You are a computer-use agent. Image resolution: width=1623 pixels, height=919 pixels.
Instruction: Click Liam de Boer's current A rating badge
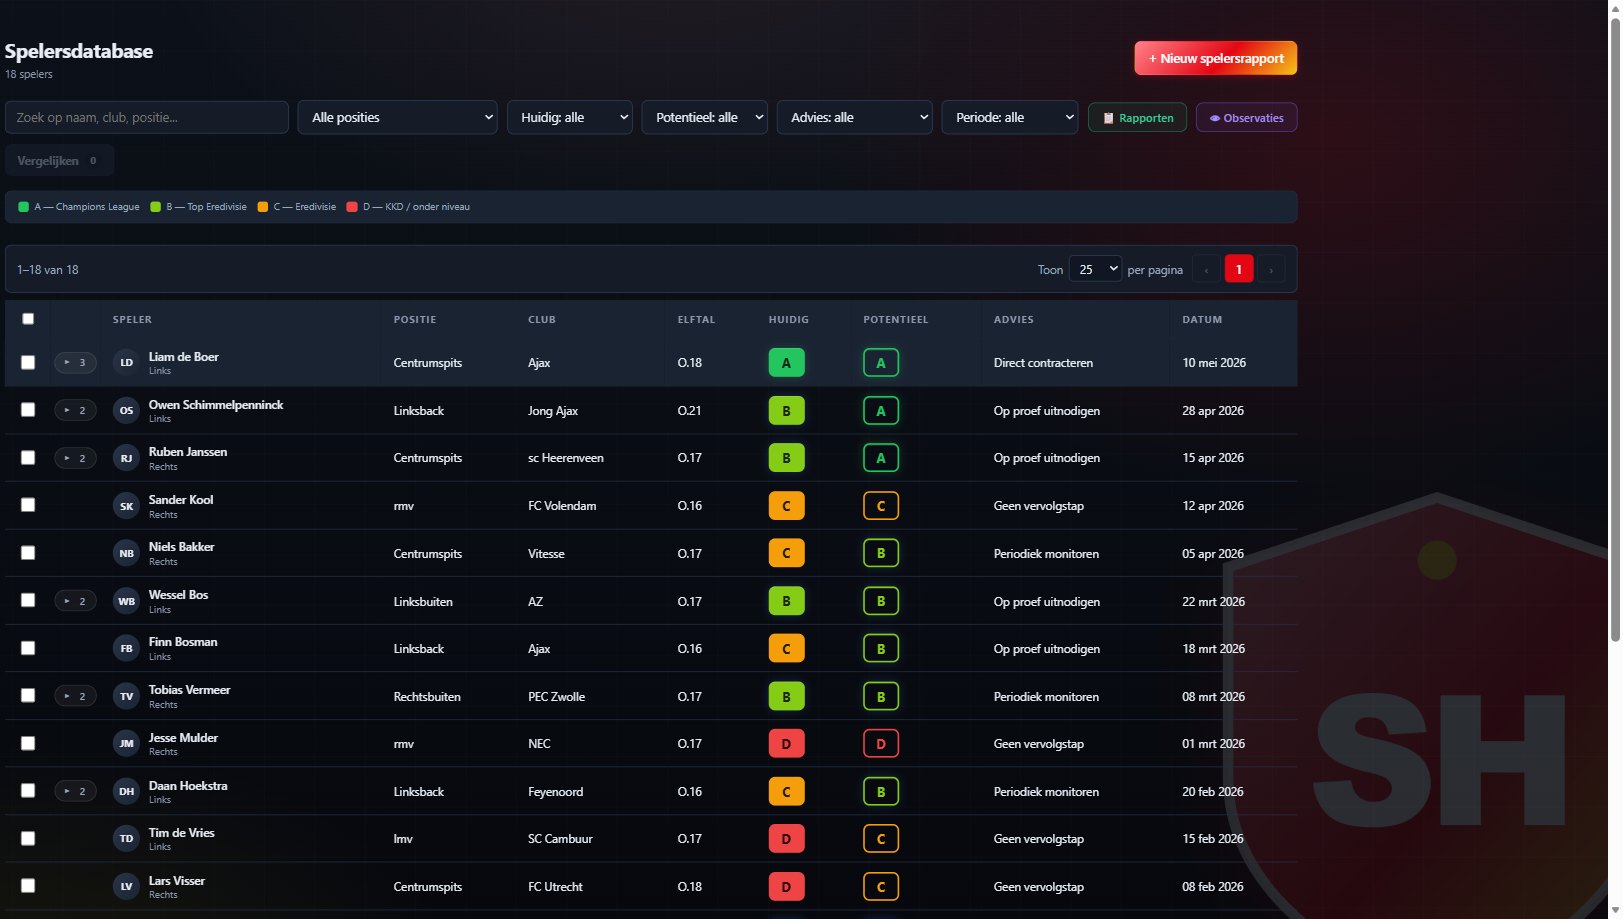pyautogui.click(x=786, y=363)
